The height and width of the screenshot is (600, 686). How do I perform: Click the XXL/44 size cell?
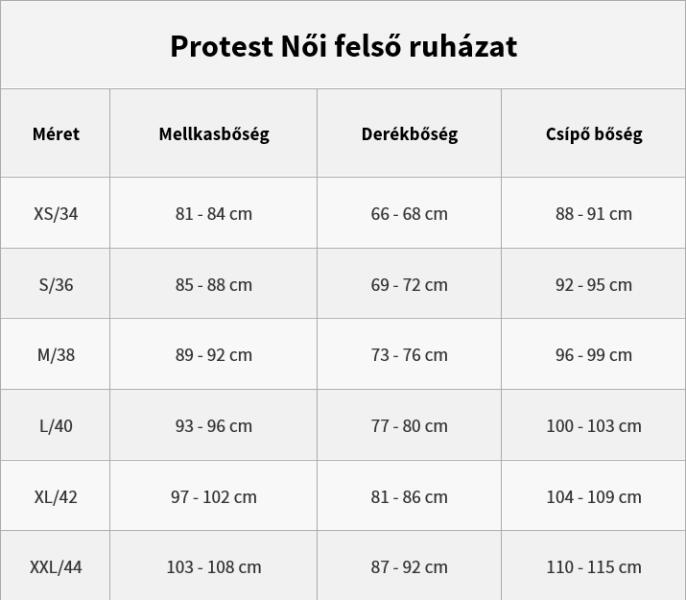(56, 567)
